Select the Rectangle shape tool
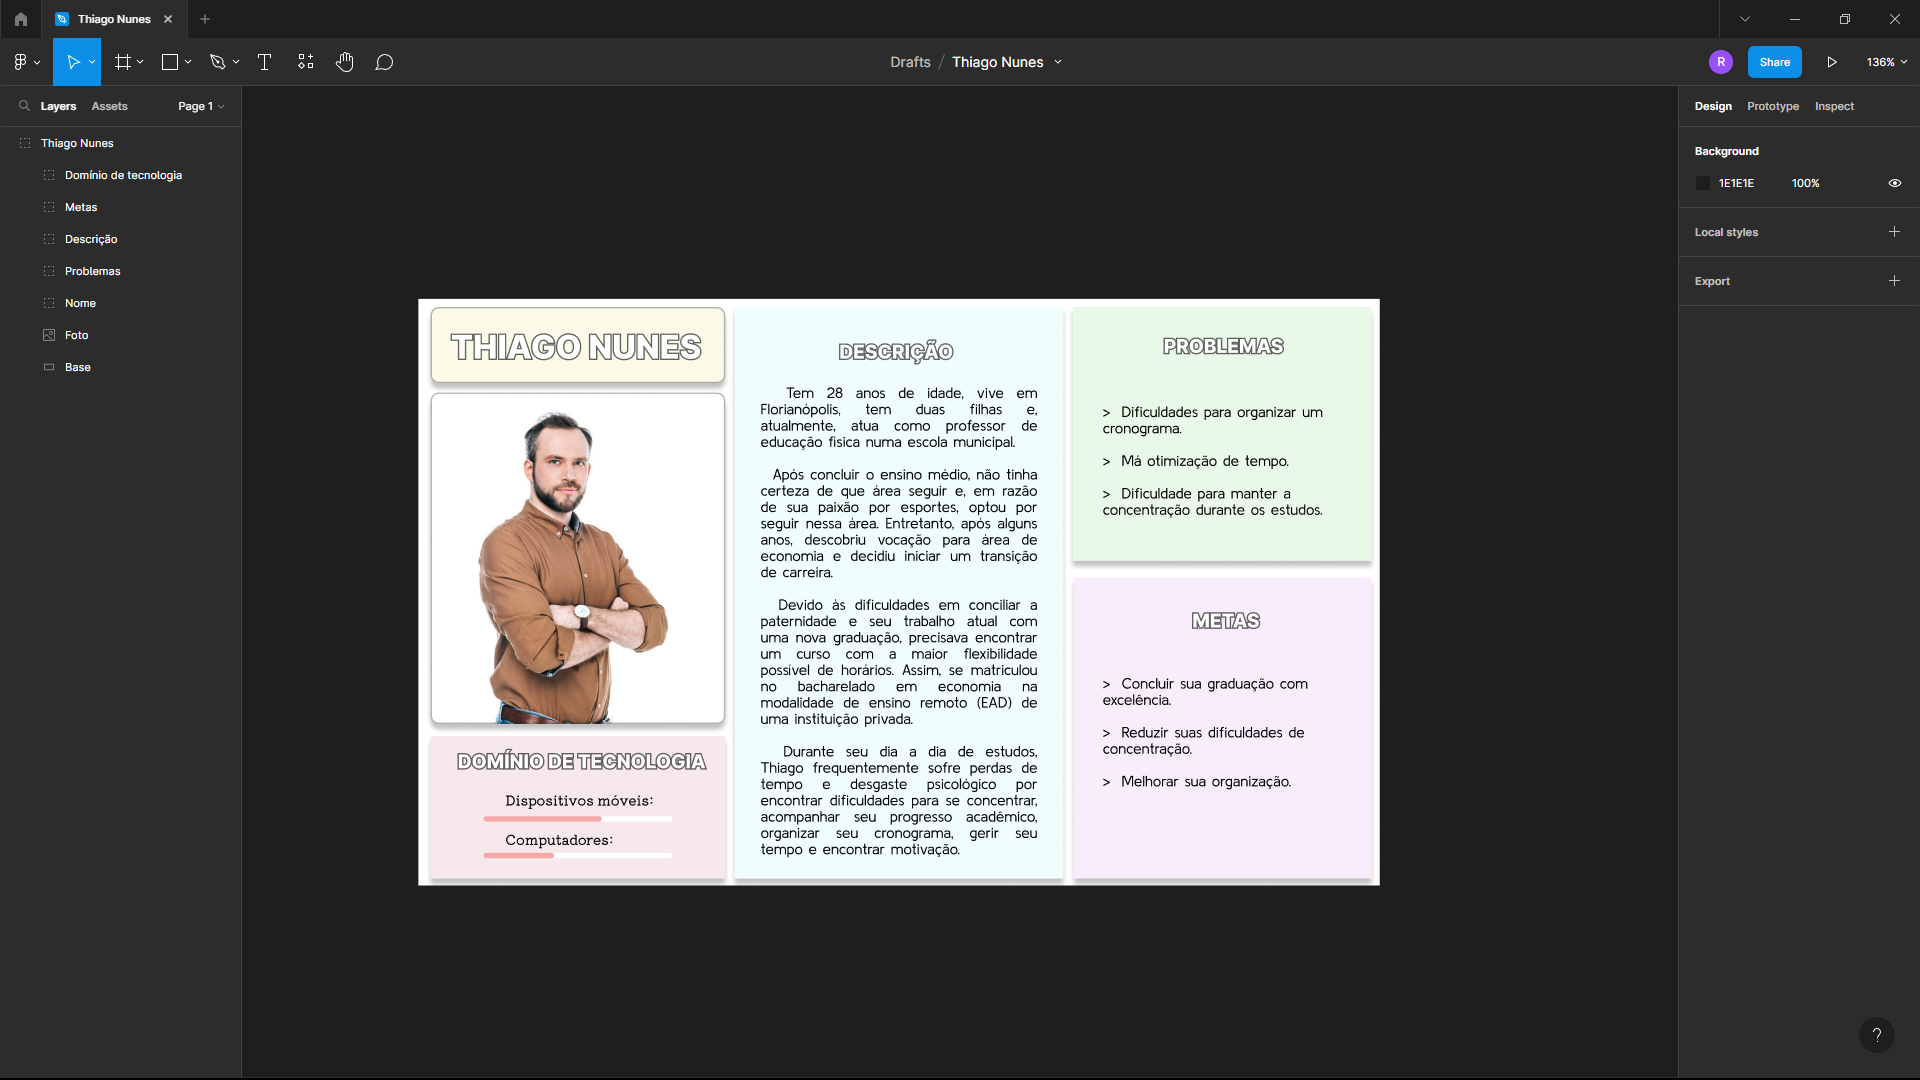 click(170, 62)
